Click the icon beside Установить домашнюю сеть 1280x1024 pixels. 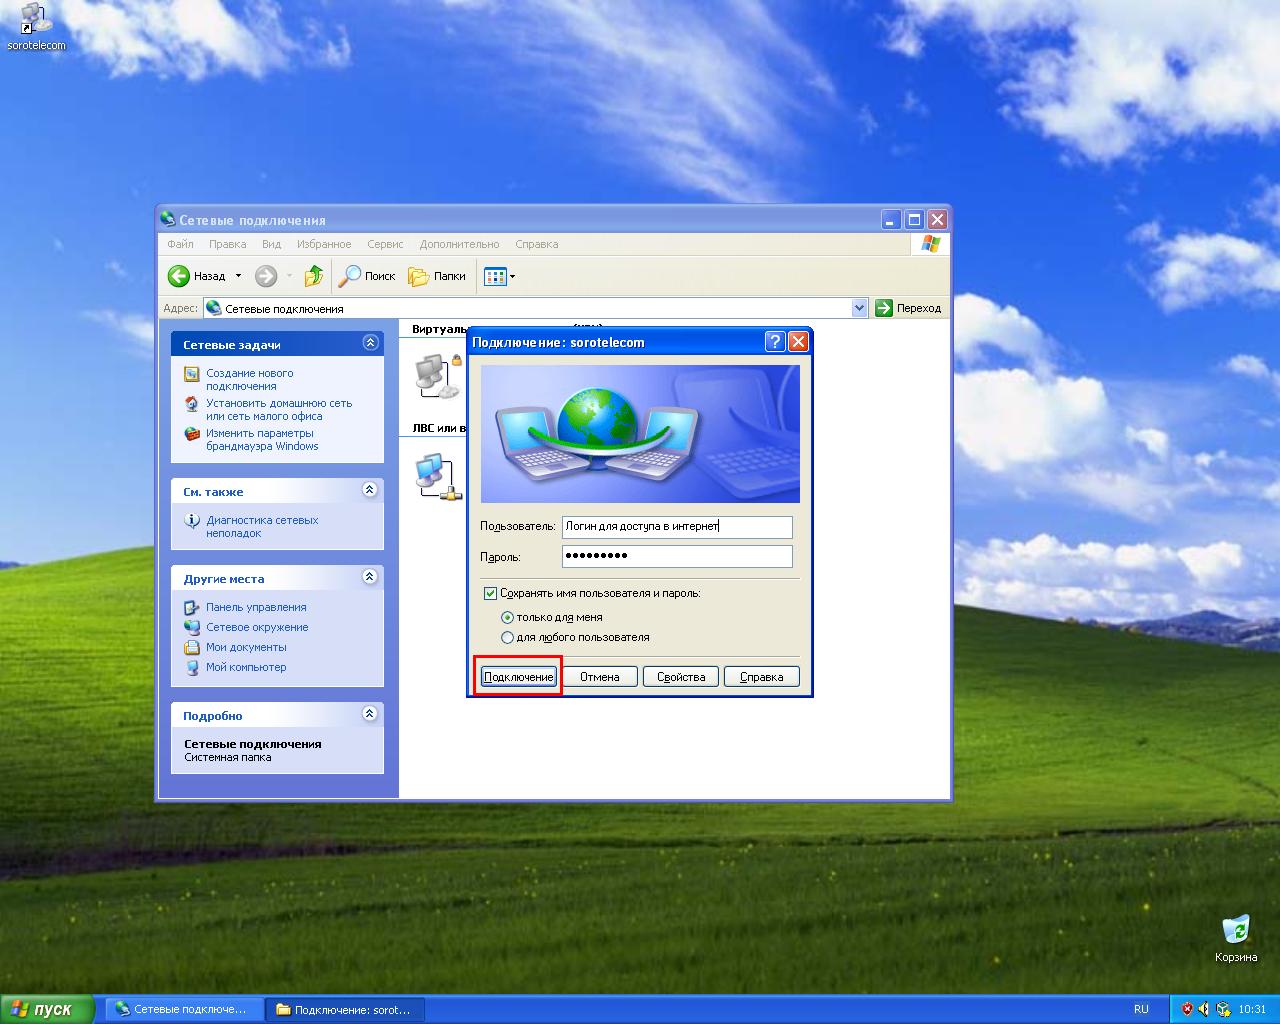[x=192, y=404]
